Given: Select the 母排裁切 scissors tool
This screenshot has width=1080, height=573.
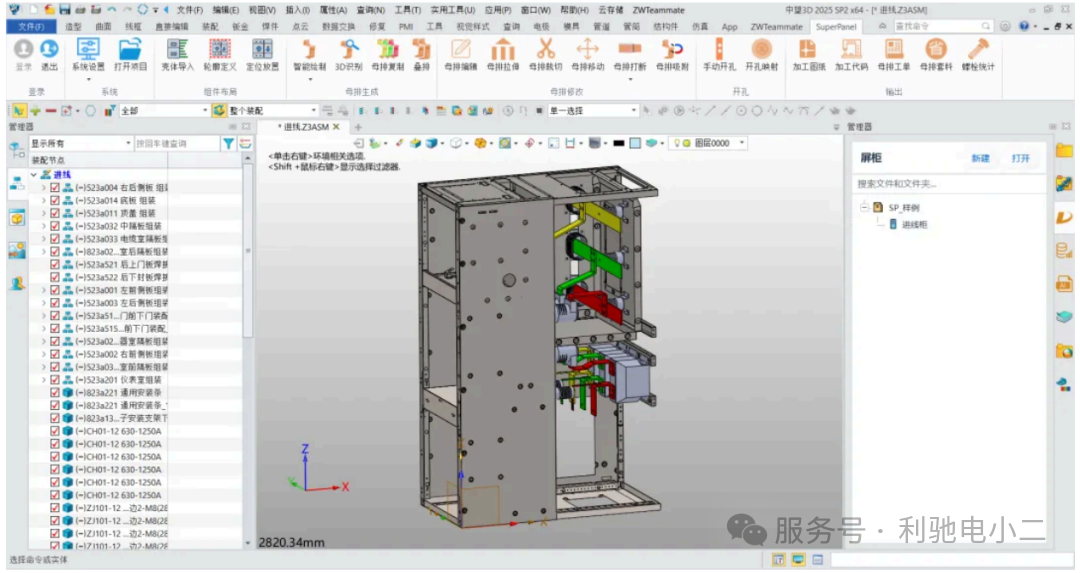Looking at the screenshot, I should [546, 50].
